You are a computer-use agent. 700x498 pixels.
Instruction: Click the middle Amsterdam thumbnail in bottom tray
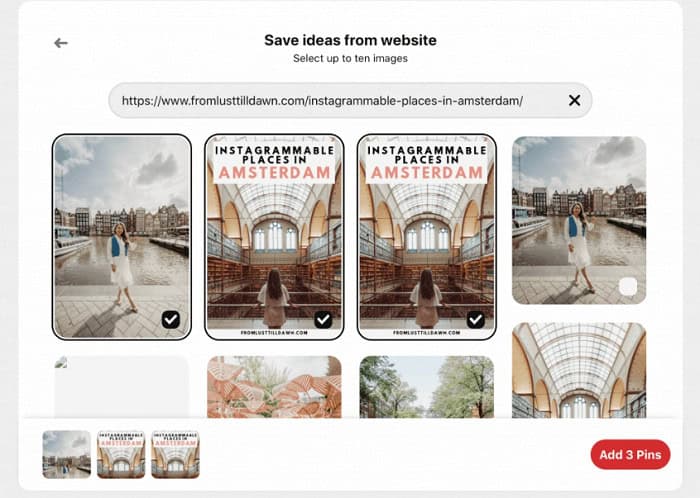click(121, 454)
